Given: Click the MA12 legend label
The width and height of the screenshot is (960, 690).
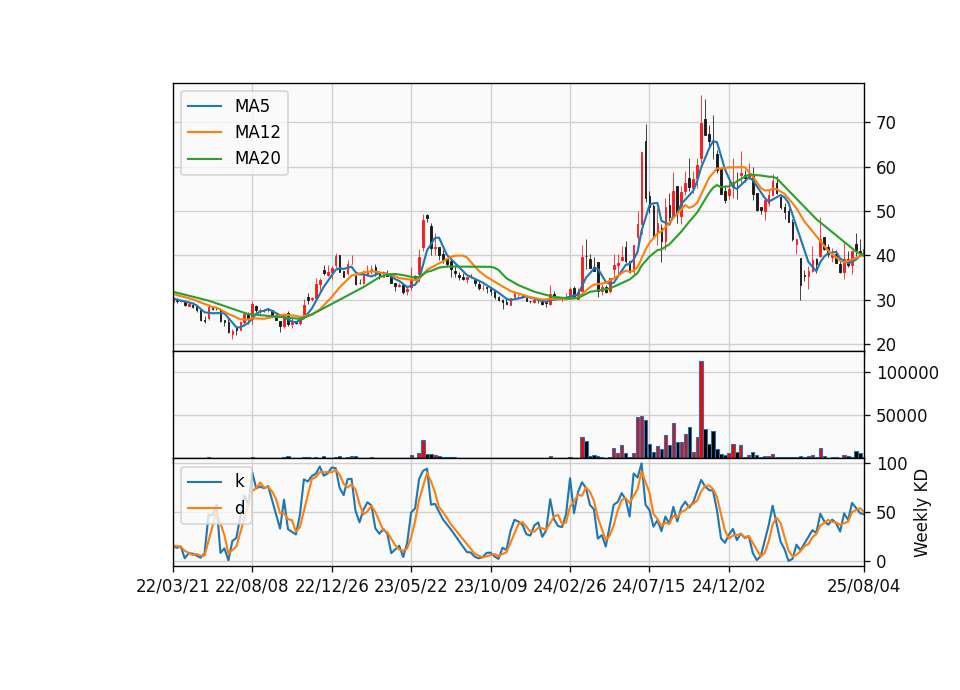Looking at the screenshot, I should pos(257,132).
